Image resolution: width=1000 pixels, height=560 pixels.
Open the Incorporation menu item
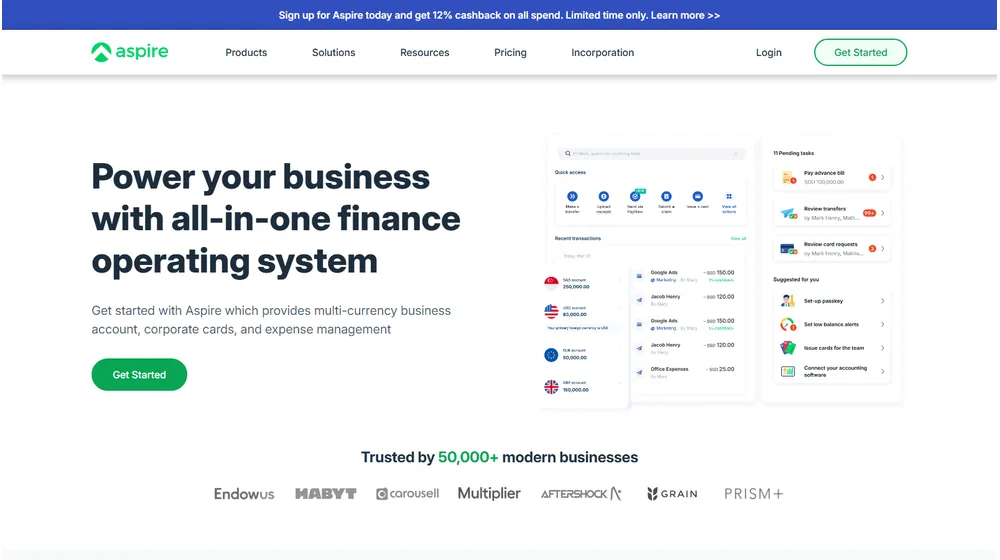click(603, 52)
